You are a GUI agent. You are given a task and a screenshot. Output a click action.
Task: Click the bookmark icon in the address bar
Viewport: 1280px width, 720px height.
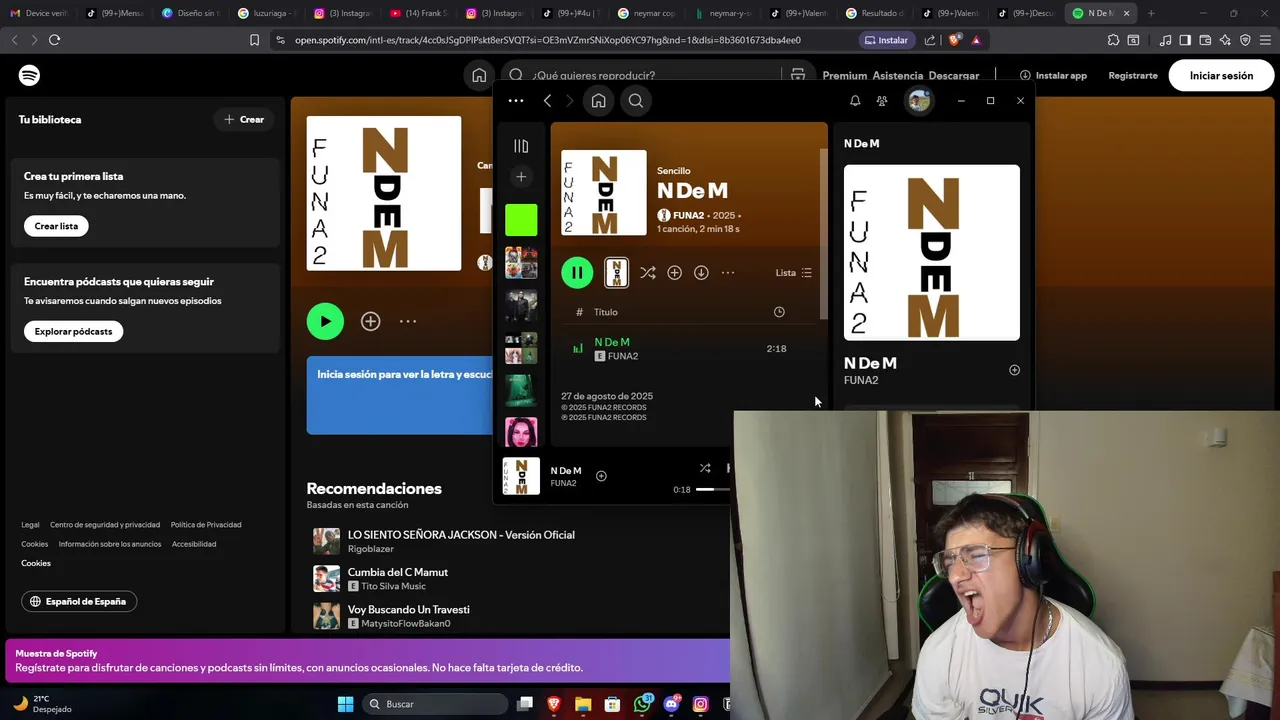click(254, 40)
